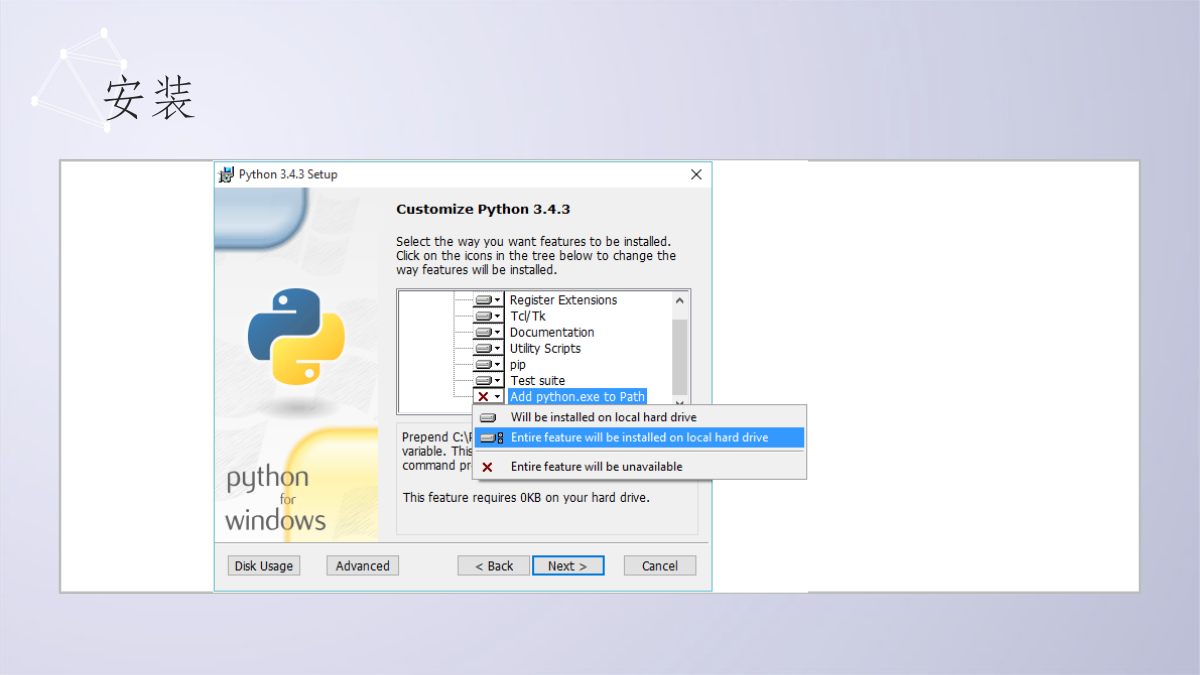
Task: Click the feature list scroll up arrow
Action: point(680,300)
